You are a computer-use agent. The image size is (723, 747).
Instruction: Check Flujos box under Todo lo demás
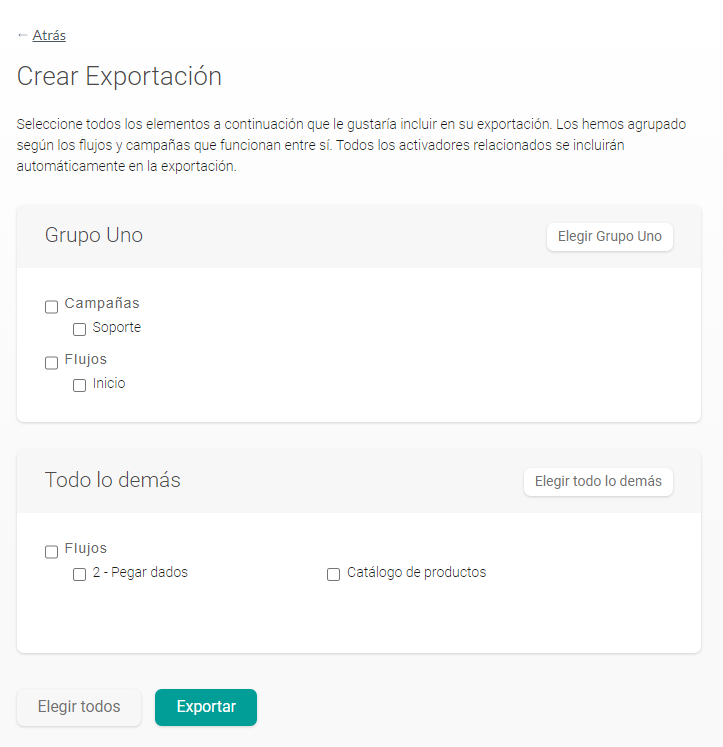[x=52, y=552]
